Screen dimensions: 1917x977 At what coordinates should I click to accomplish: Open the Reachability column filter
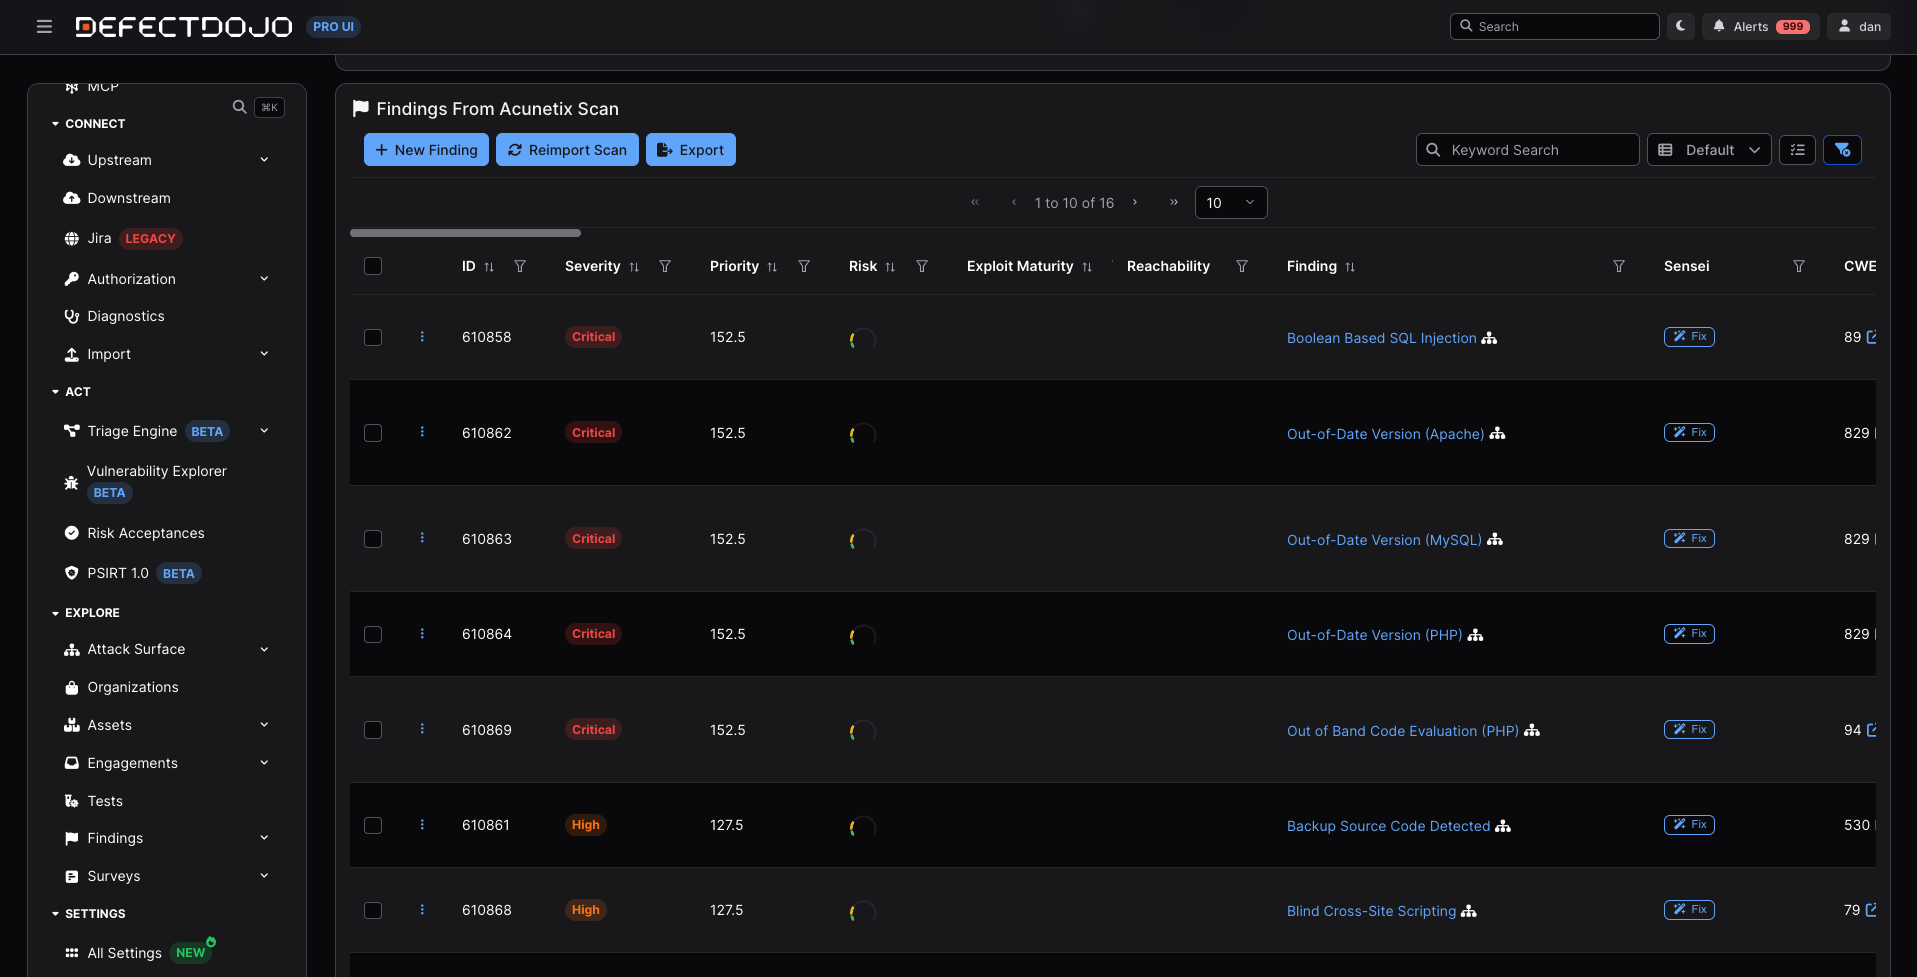[x=1242, y=266]
